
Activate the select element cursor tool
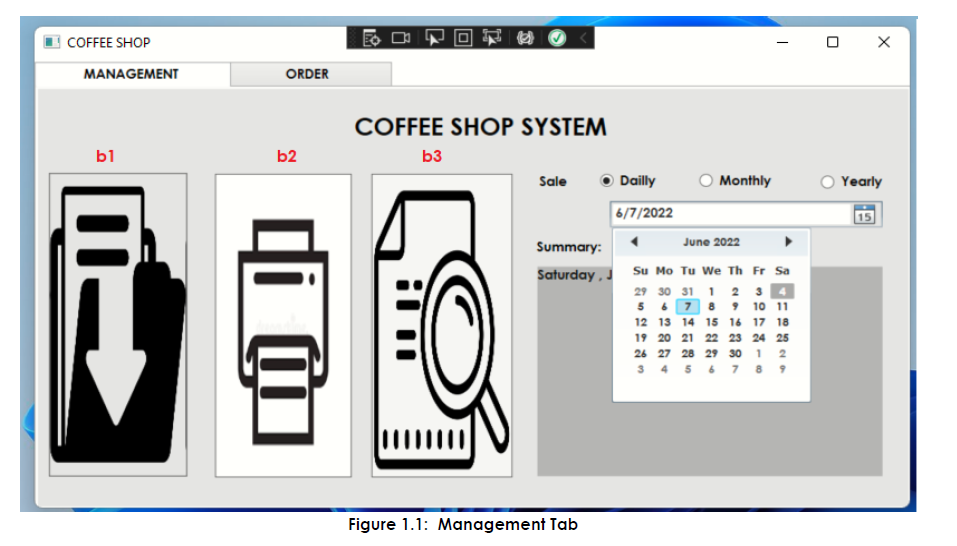click(434, 38)
